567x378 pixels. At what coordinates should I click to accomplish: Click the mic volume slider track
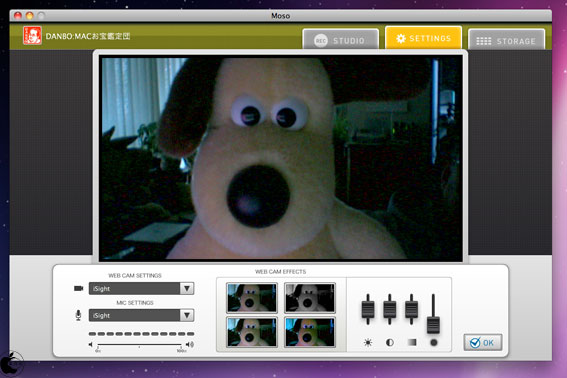point(140,344)
